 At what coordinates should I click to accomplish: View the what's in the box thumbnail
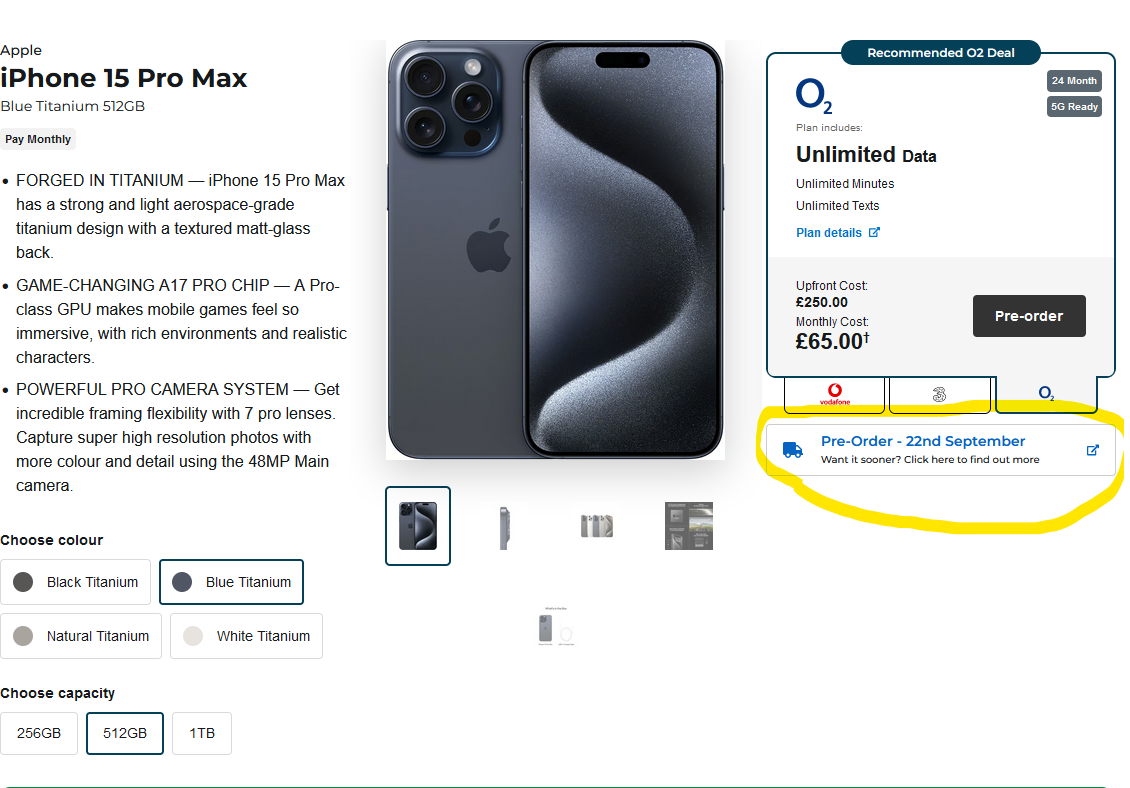556,627
